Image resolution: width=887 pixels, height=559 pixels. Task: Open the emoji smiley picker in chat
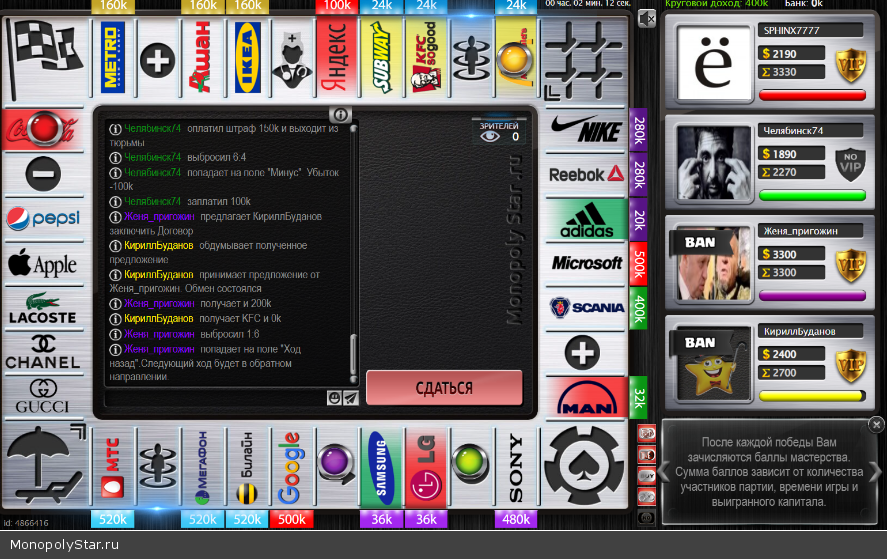point(334,398)
